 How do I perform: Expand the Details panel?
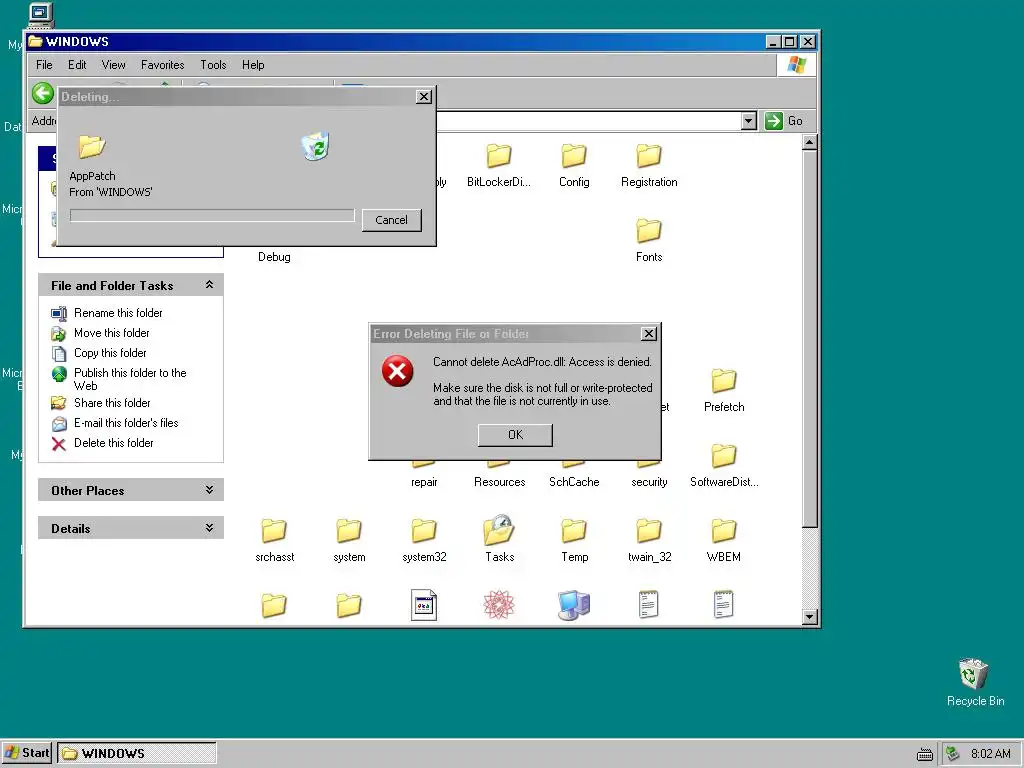209,528
